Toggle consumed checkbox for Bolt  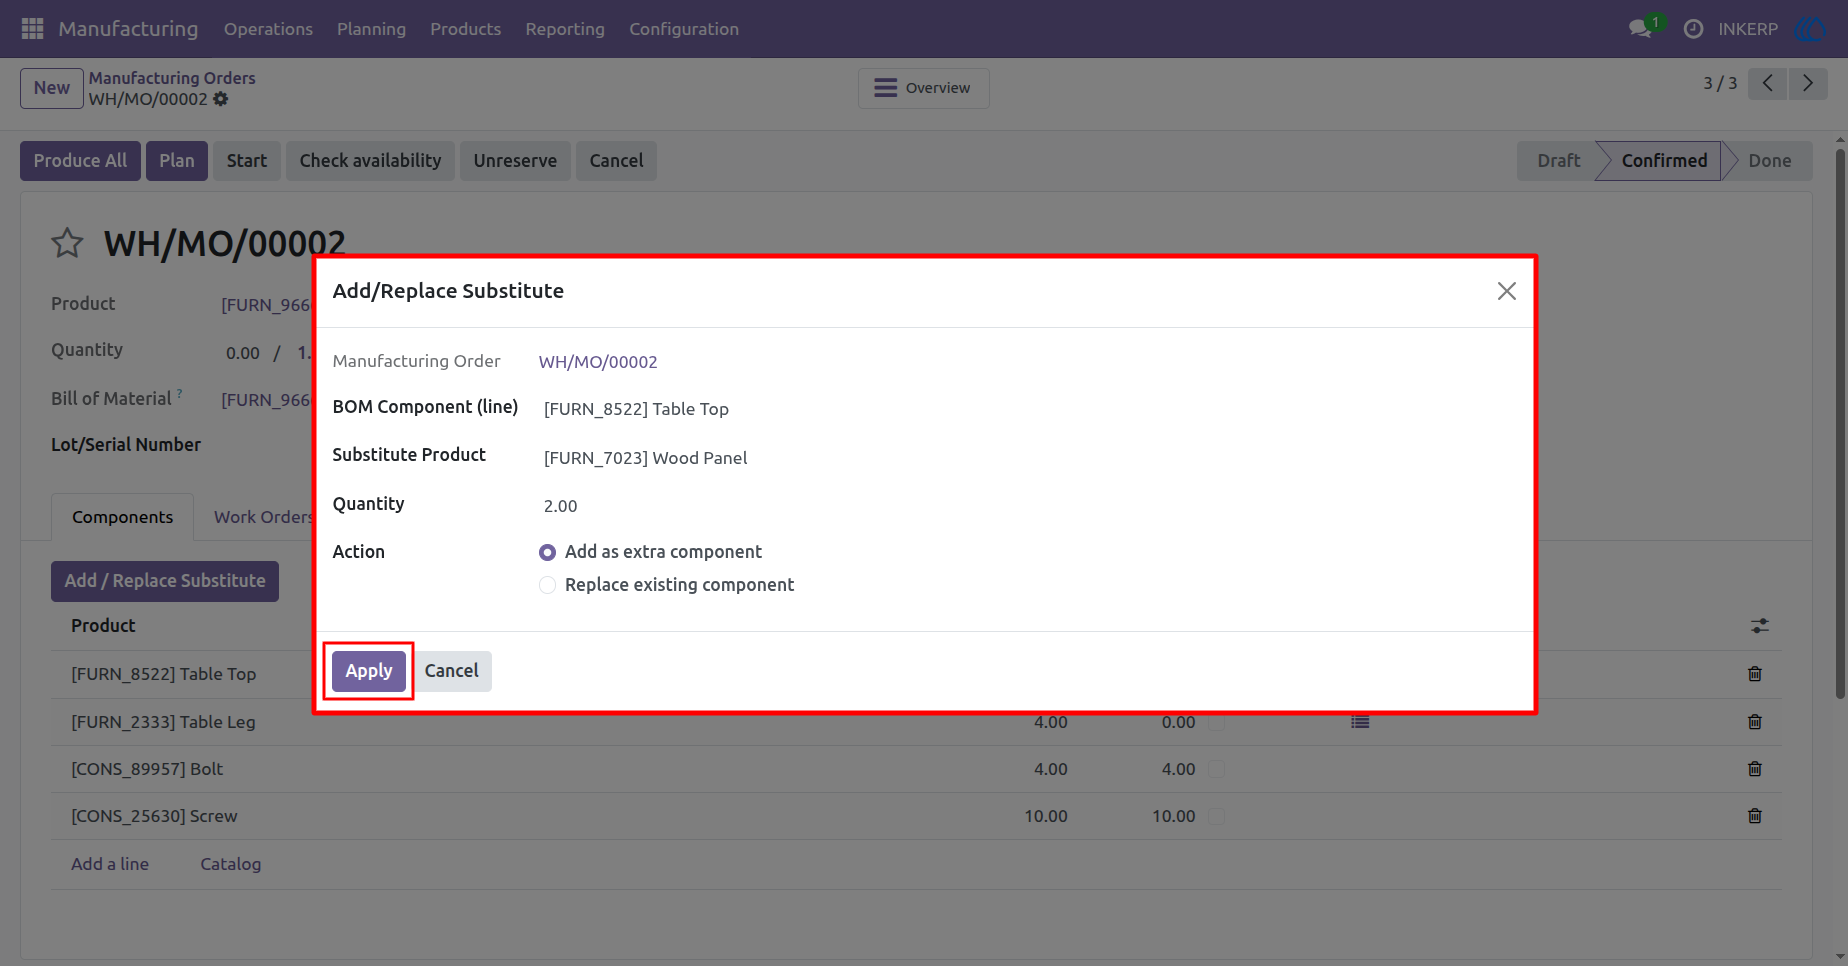1217,769
